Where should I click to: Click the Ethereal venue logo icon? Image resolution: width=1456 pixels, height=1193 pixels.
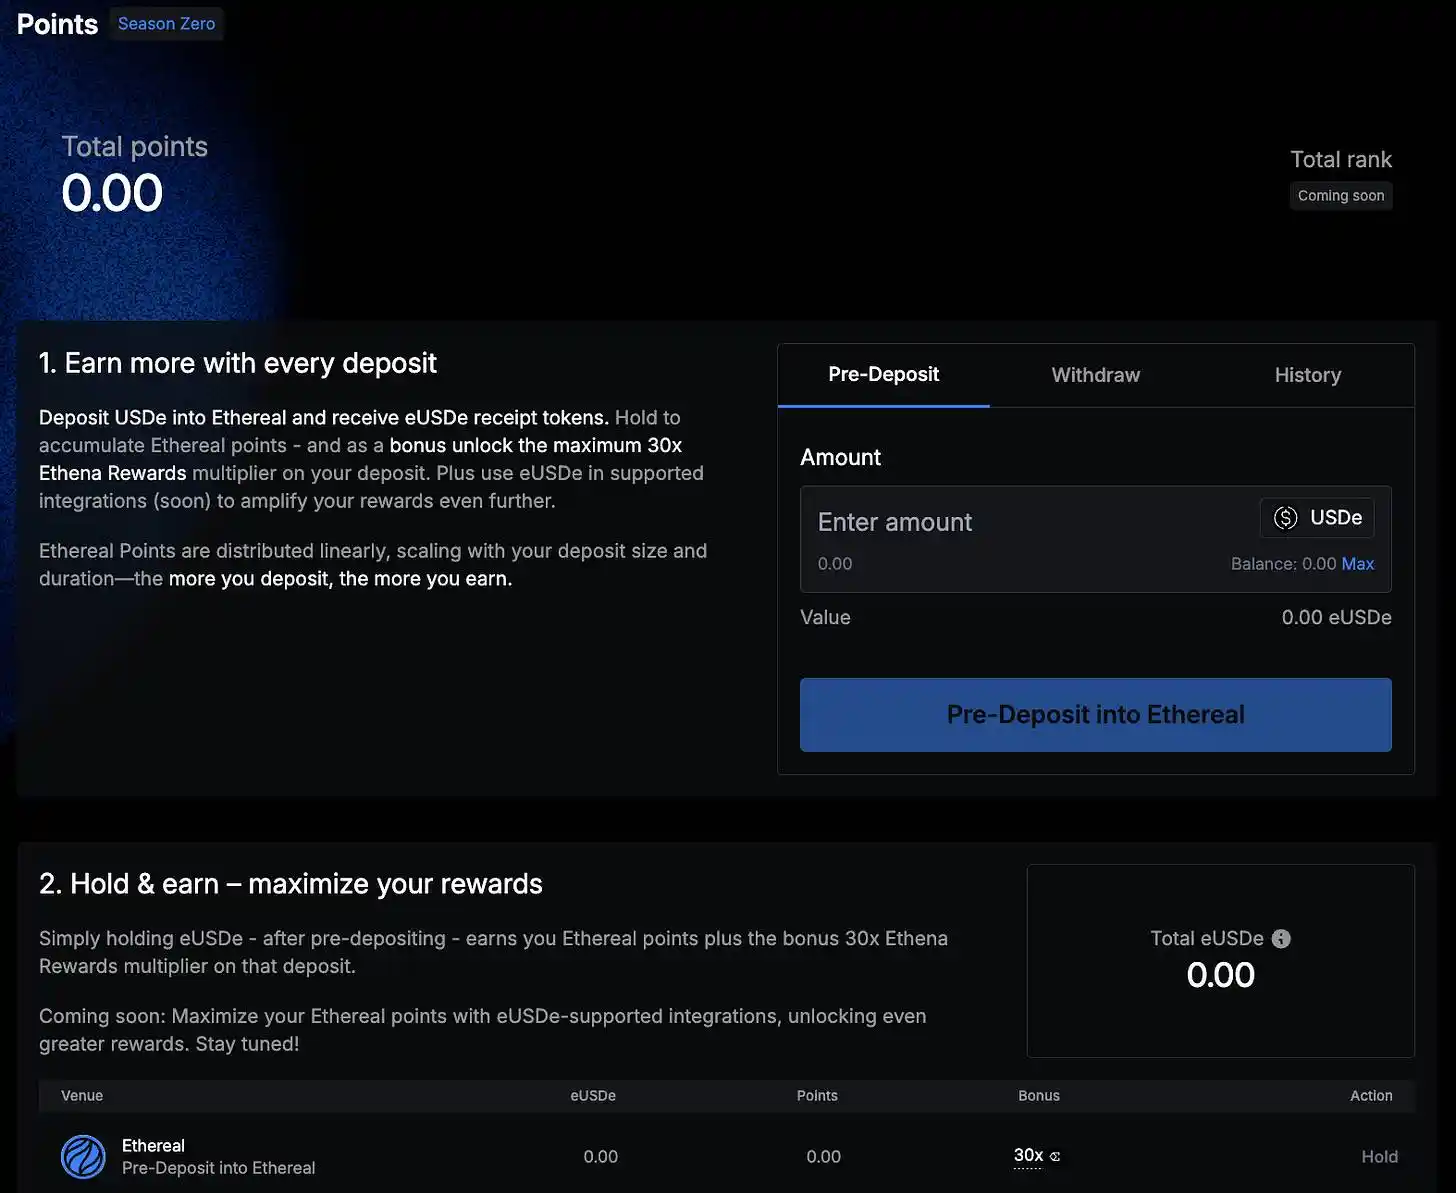pos(83,1156)
